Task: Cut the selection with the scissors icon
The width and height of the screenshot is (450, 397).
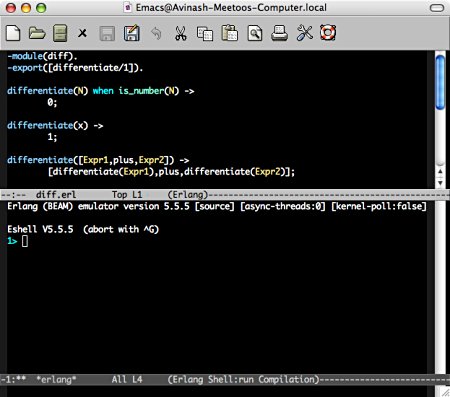Action: [181, 33]
